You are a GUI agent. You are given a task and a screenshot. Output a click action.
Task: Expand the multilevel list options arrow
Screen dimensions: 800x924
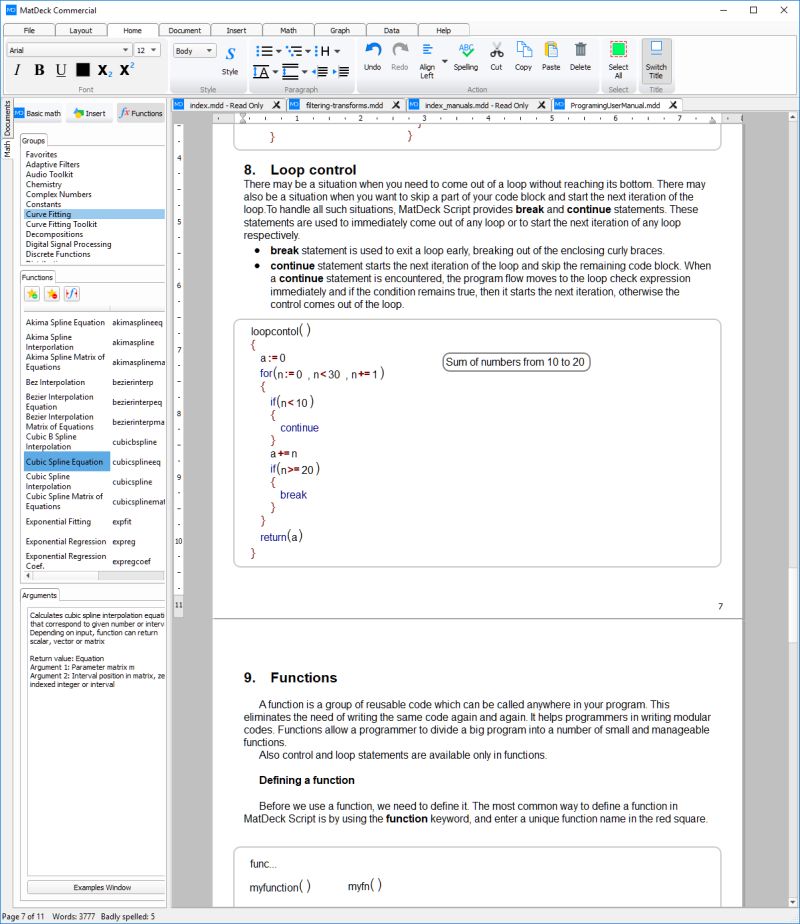(x=308, y=51)
